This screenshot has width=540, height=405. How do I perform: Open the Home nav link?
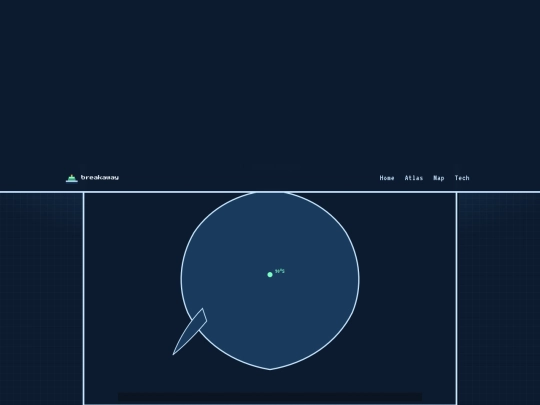click(x=387, y=178)
